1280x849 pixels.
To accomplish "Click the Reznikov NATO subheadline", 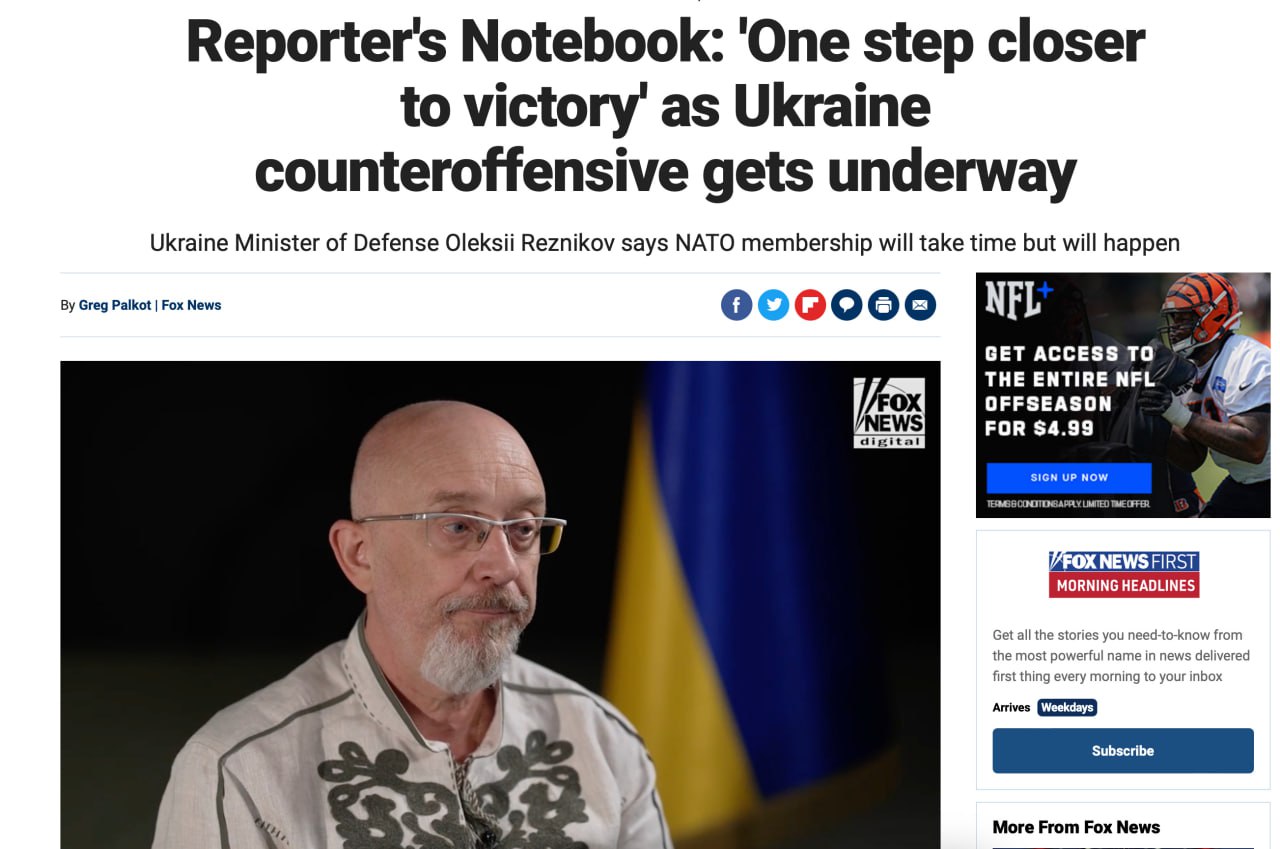I will coord(665,242).
